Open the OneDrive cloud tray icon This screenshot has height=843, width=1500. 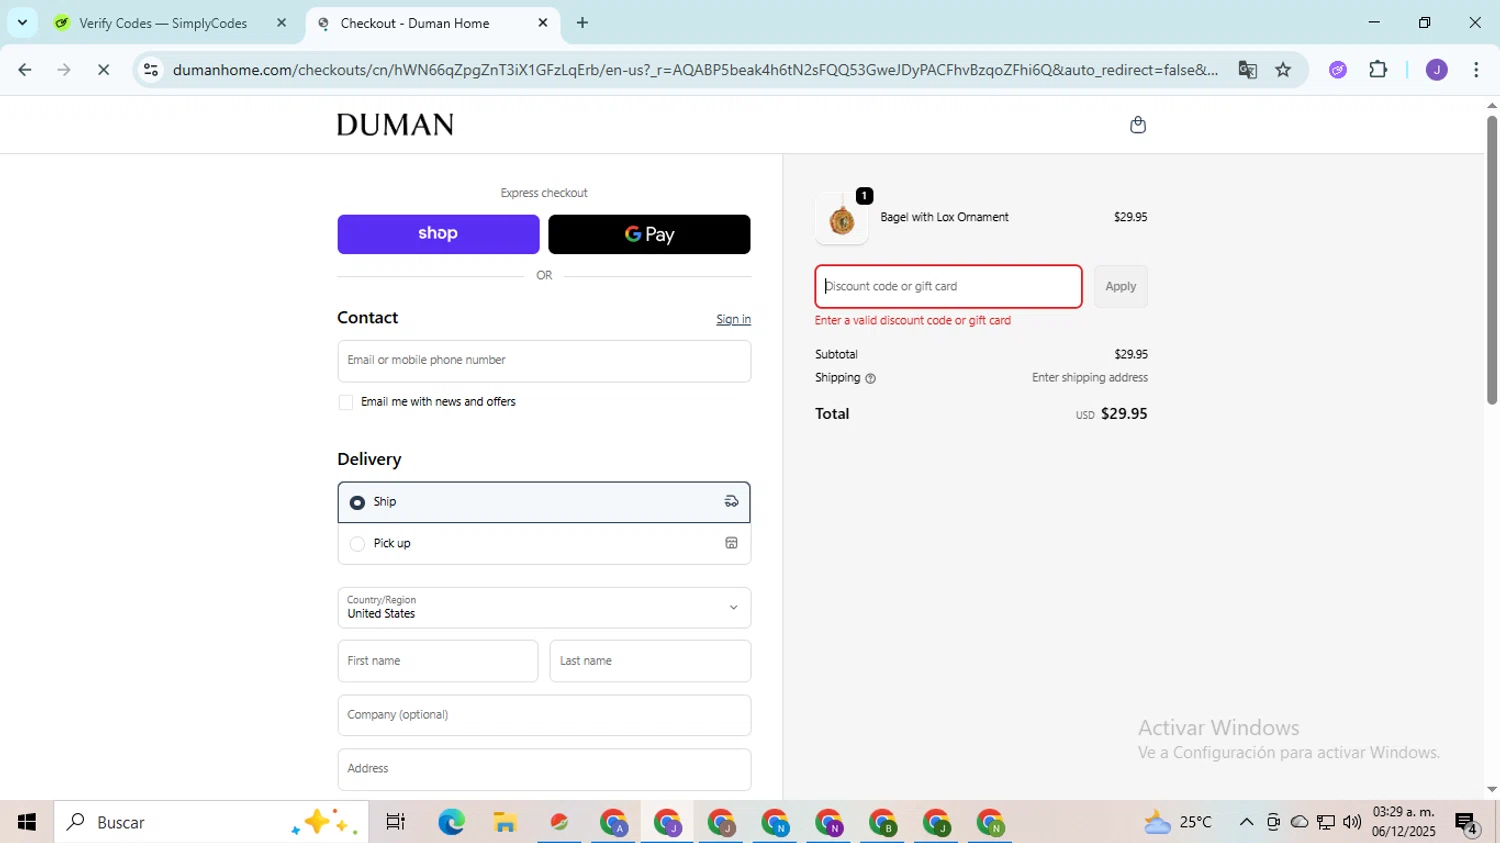1300,822
